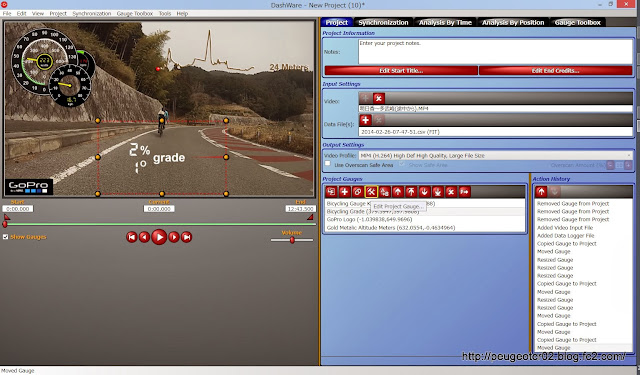Click the Edit Start Title button
The height and width of the screenshot is (375, 640).
tap(401, 71)
